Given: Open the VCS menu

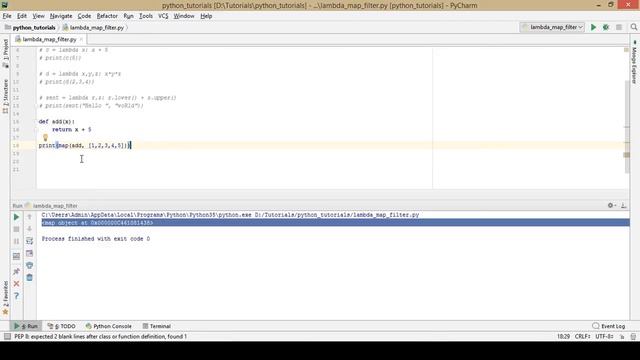Looking at the screenshot, I should [163, 16].
